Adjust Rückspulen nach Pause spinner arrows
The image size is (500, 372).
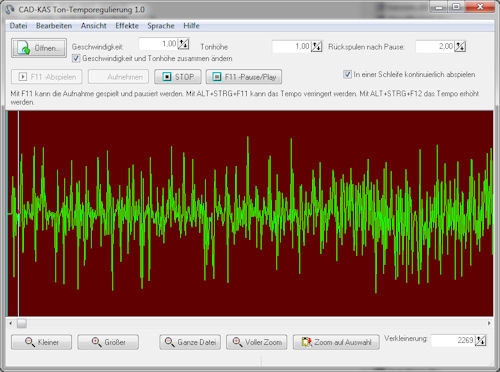[460, 47]
